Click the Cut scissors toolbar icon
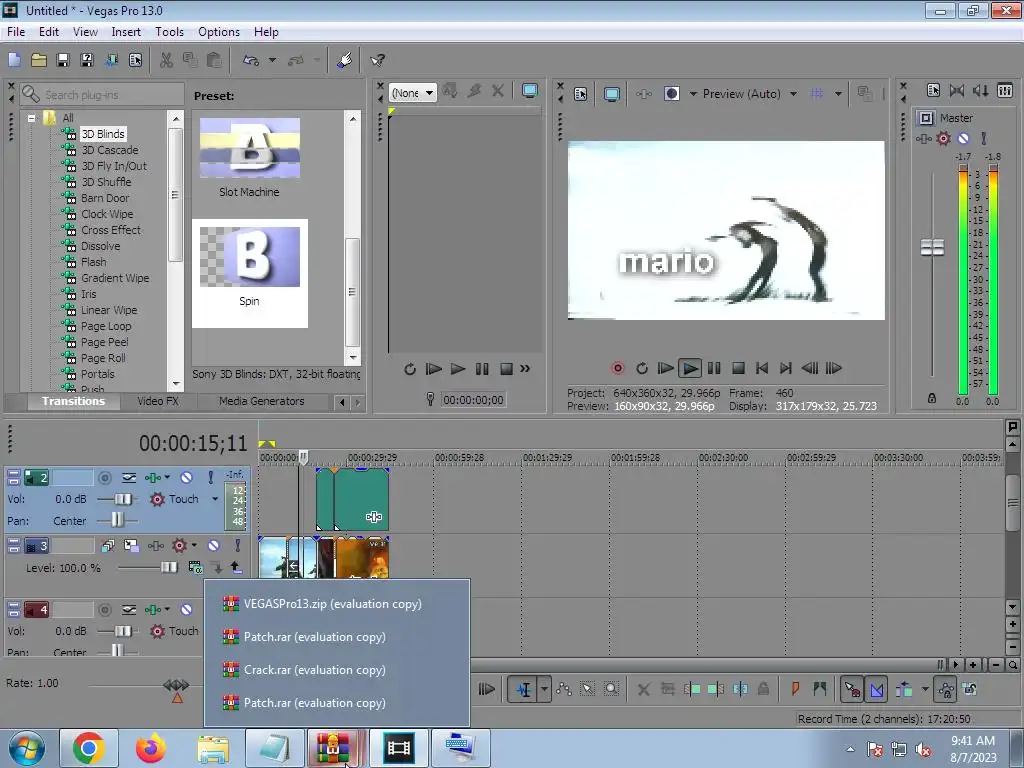 [x=167, y=60]
